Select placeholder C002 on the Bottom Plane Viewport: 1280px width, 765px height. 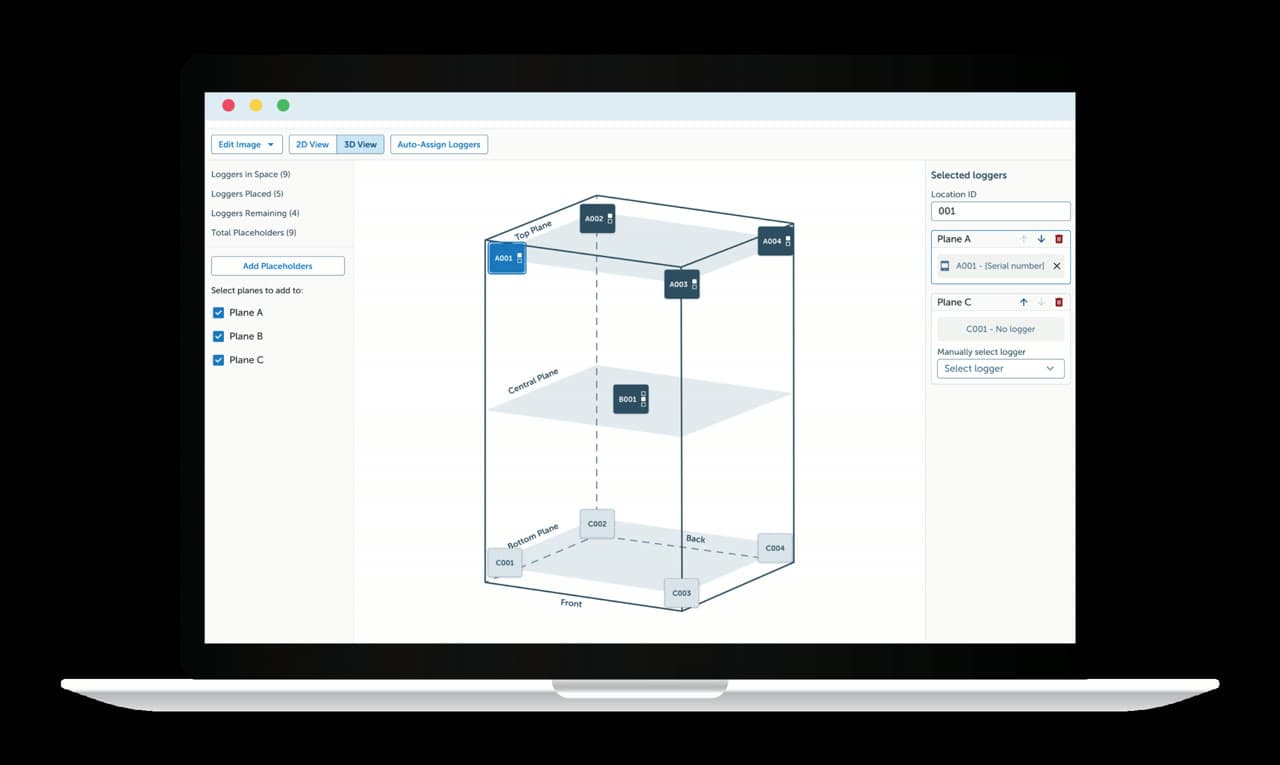(x=596, y=523)
